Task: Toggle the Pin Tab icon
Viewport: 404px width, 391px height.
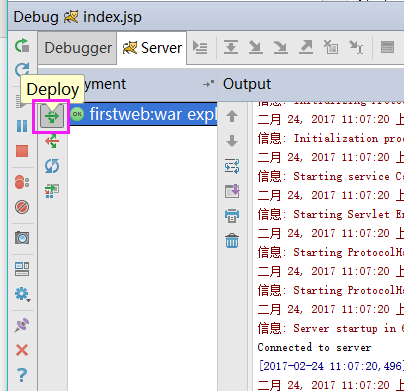Action: pyautogui.click(x=22, y=325)
